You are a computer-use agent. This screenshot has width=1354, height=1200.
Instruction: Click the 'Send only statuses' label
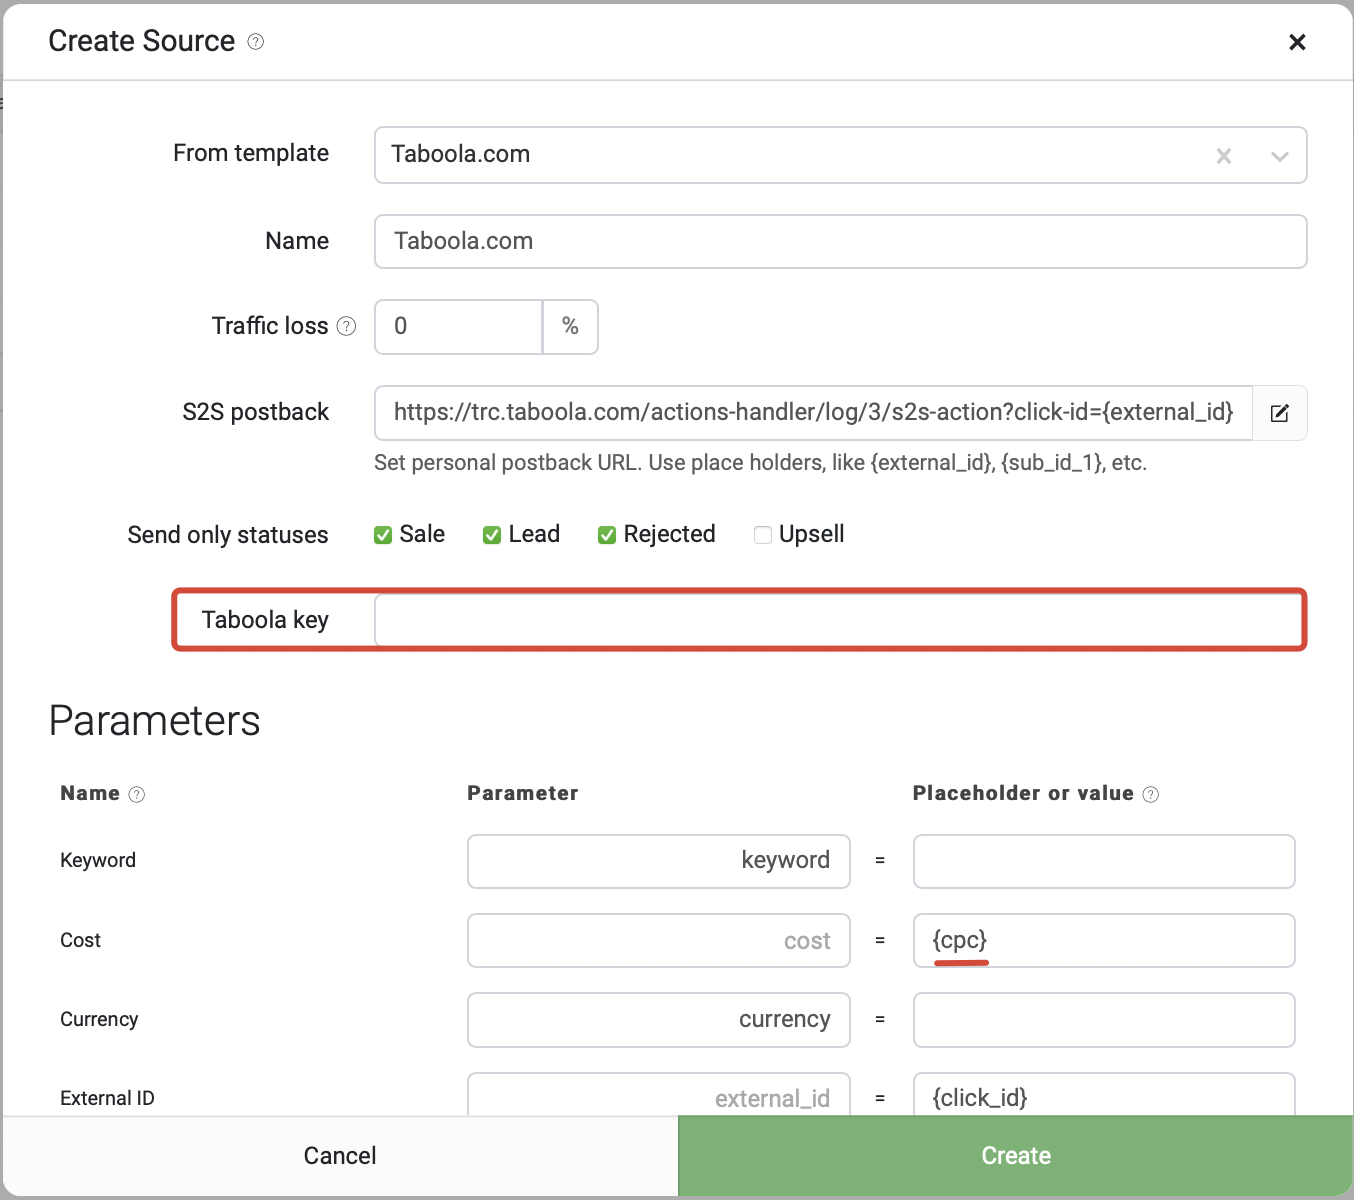click(228, 535)
